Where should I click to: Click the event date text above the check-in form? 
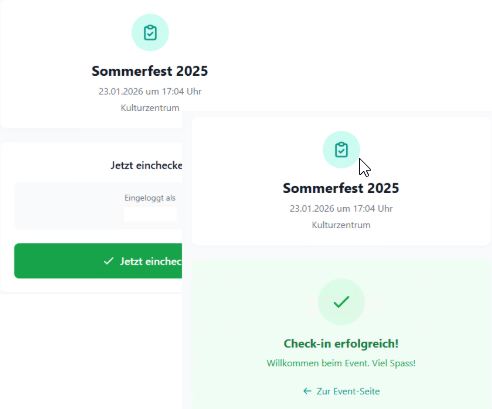point(150,91)
